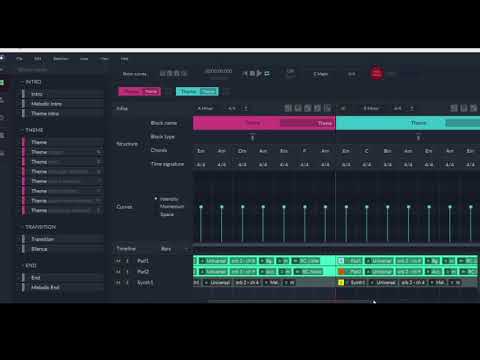The width and height of the screenshot is (480, 360).
Task: Click the play button in the transport
Action: pos(259,73)
